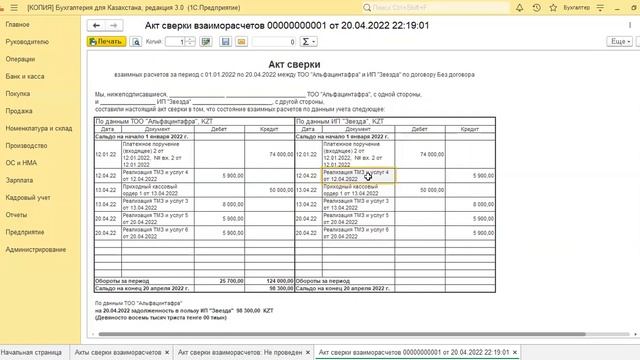Open the Продажа section
This screenshot has width=640, height=360.
19,111
